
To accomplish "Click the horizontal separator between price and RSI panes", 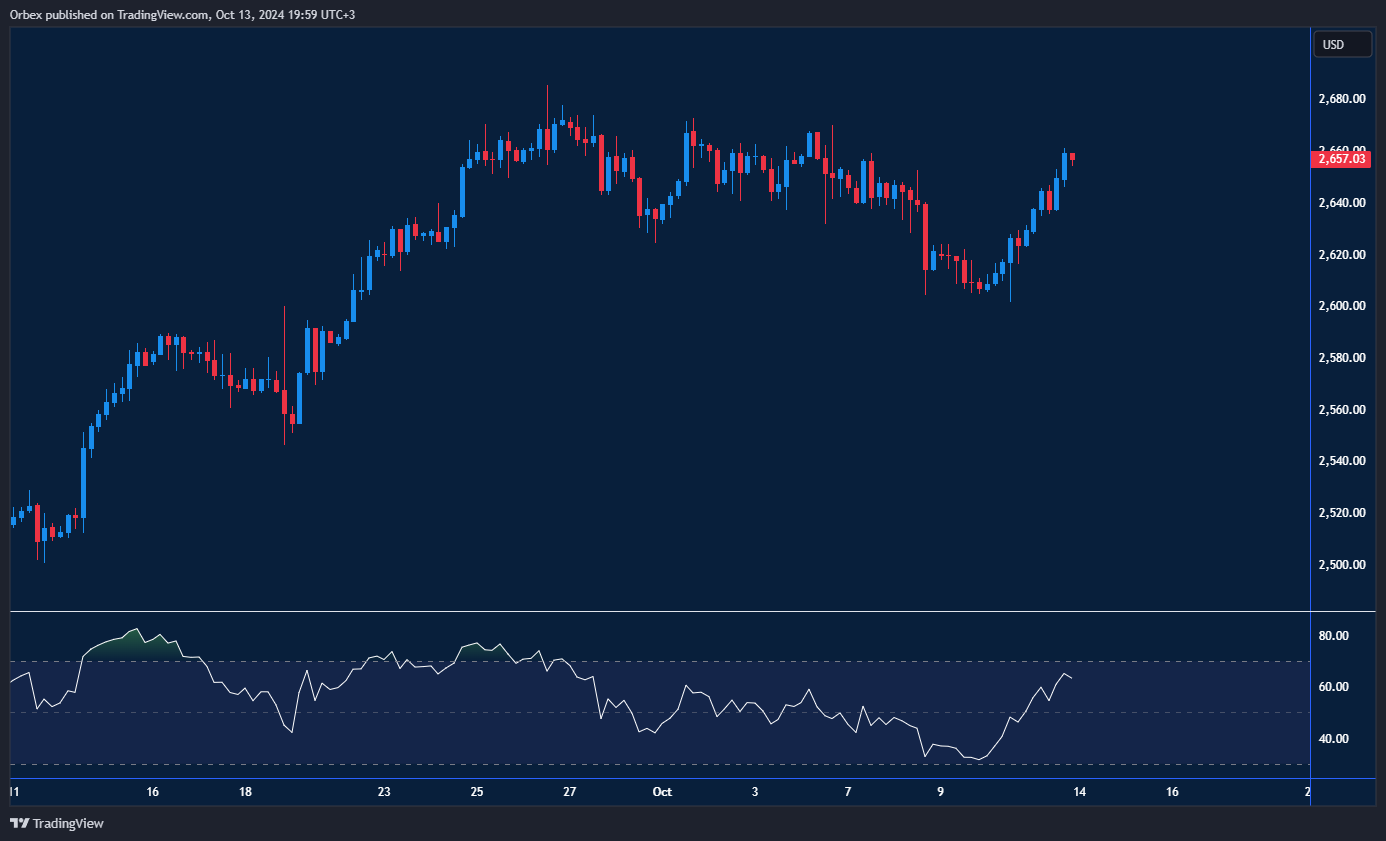I will point(660,611).
